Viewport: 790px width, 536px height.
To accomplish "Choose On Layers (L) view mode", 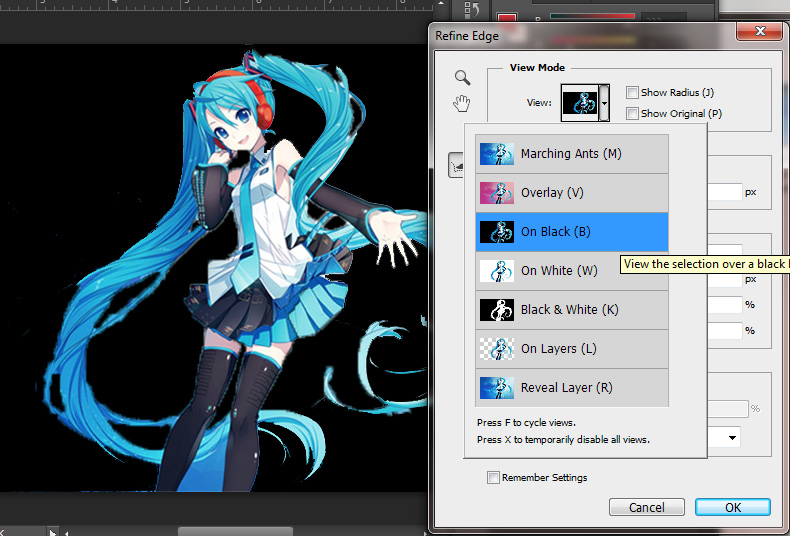I will click(x=572, y=349).
